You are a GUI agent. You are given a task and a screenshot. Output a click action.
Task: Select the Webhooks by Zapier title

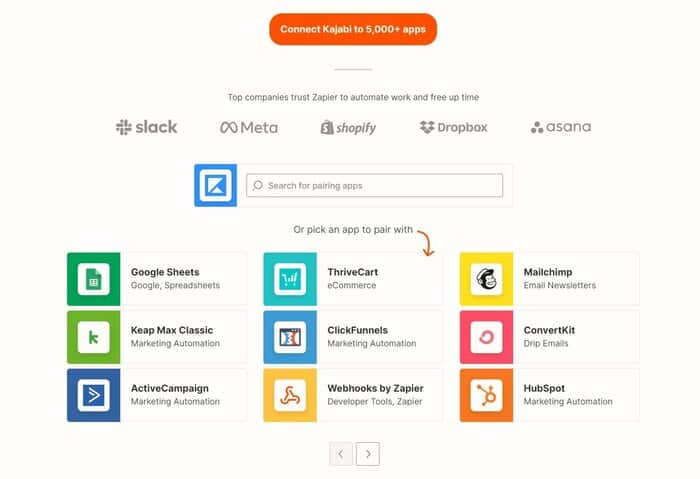pyautogui.click(x=375, y=388)
